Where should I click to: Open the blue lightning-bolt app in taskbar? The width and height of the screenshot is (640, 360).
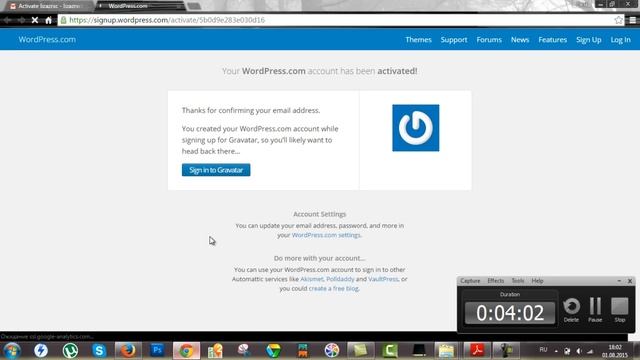(41, 351)
